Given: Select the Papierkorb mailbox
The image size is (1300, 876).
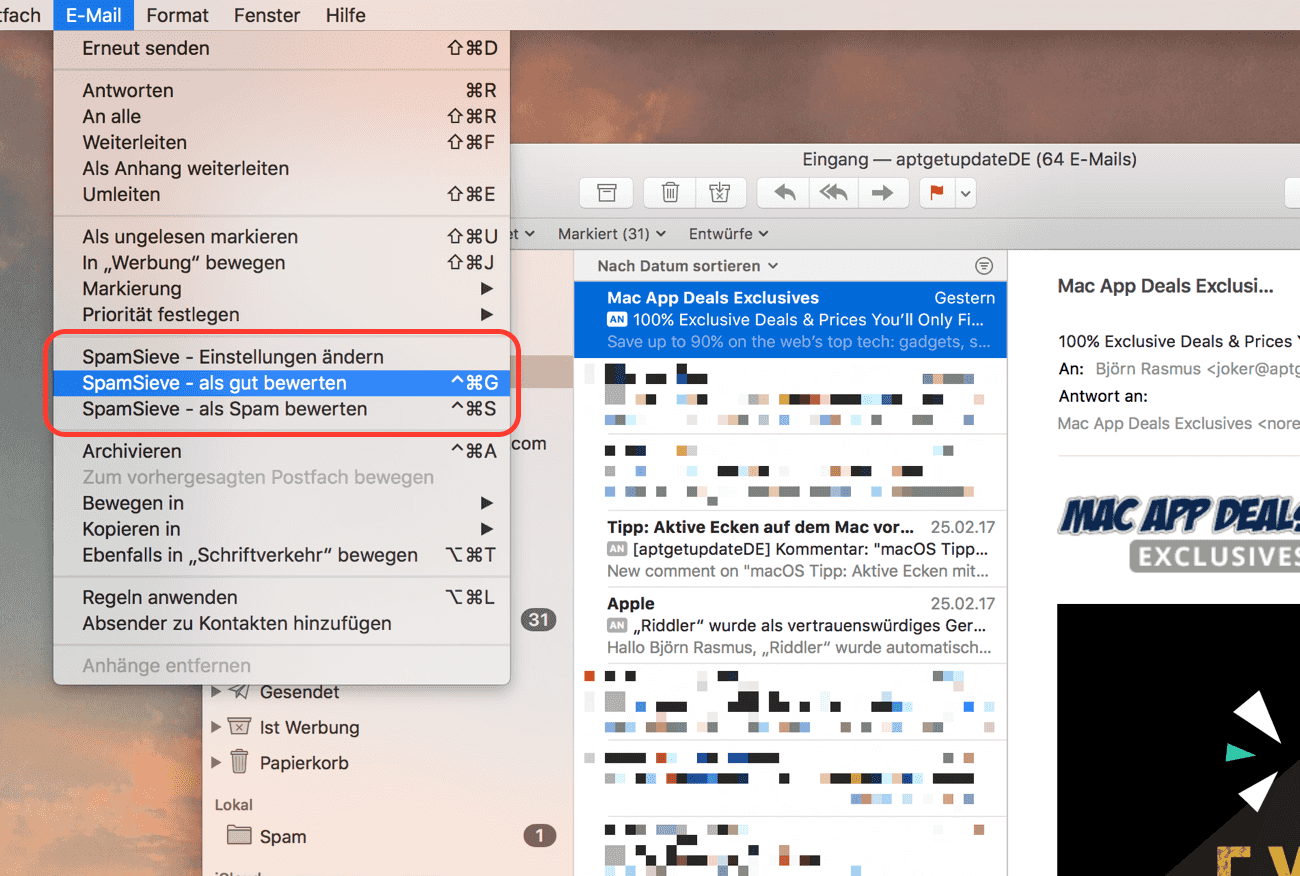Looking at the screenshot, I should tap(304, 763).
